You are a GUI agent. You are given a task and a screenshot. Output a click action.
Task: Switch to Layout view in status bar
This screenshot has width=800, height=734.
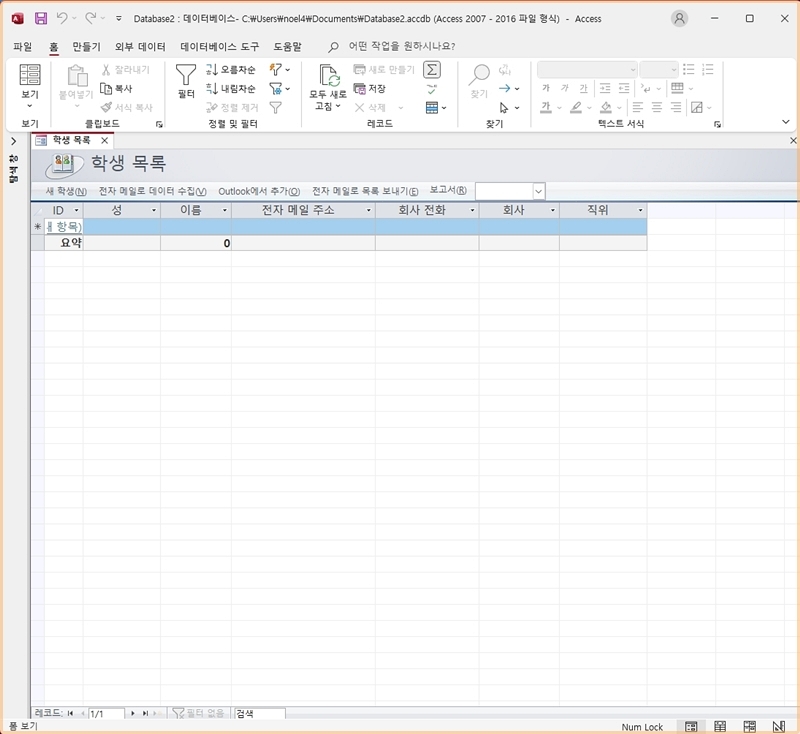749,726
